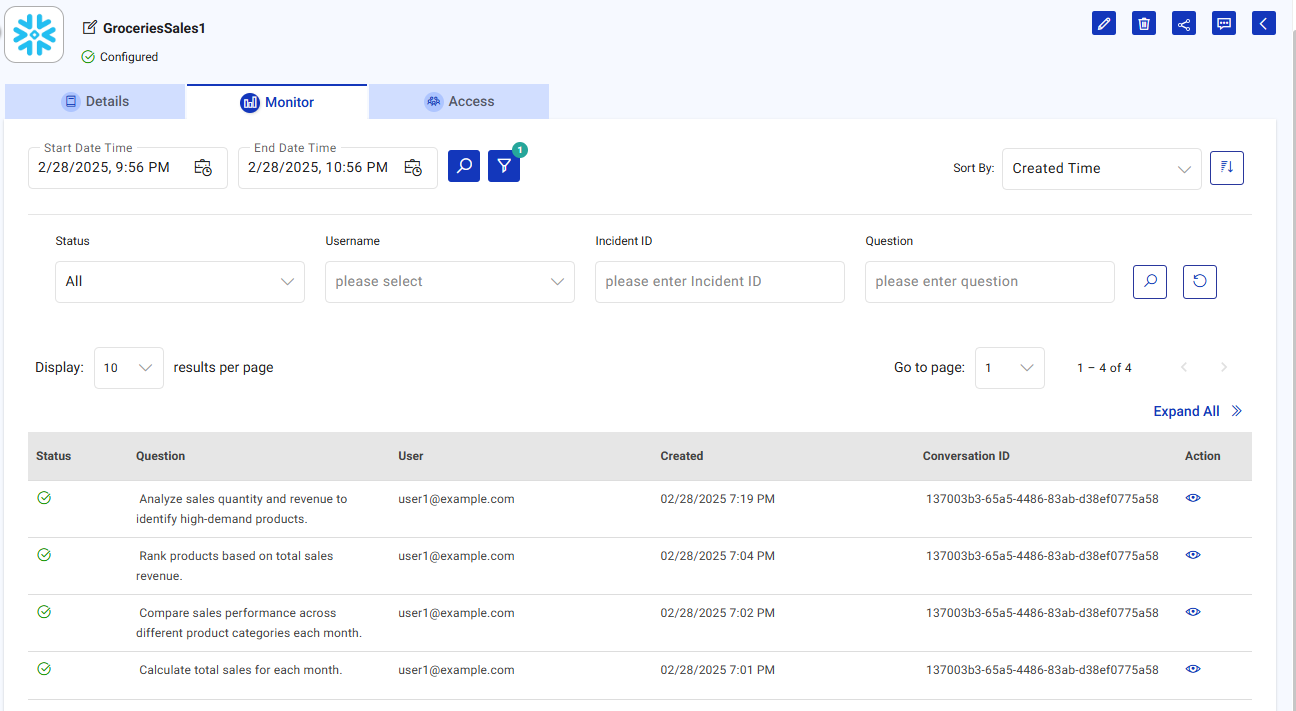Open the Username please select dropdown
This screenshot has height=711, width=1296.
(449, 281)
